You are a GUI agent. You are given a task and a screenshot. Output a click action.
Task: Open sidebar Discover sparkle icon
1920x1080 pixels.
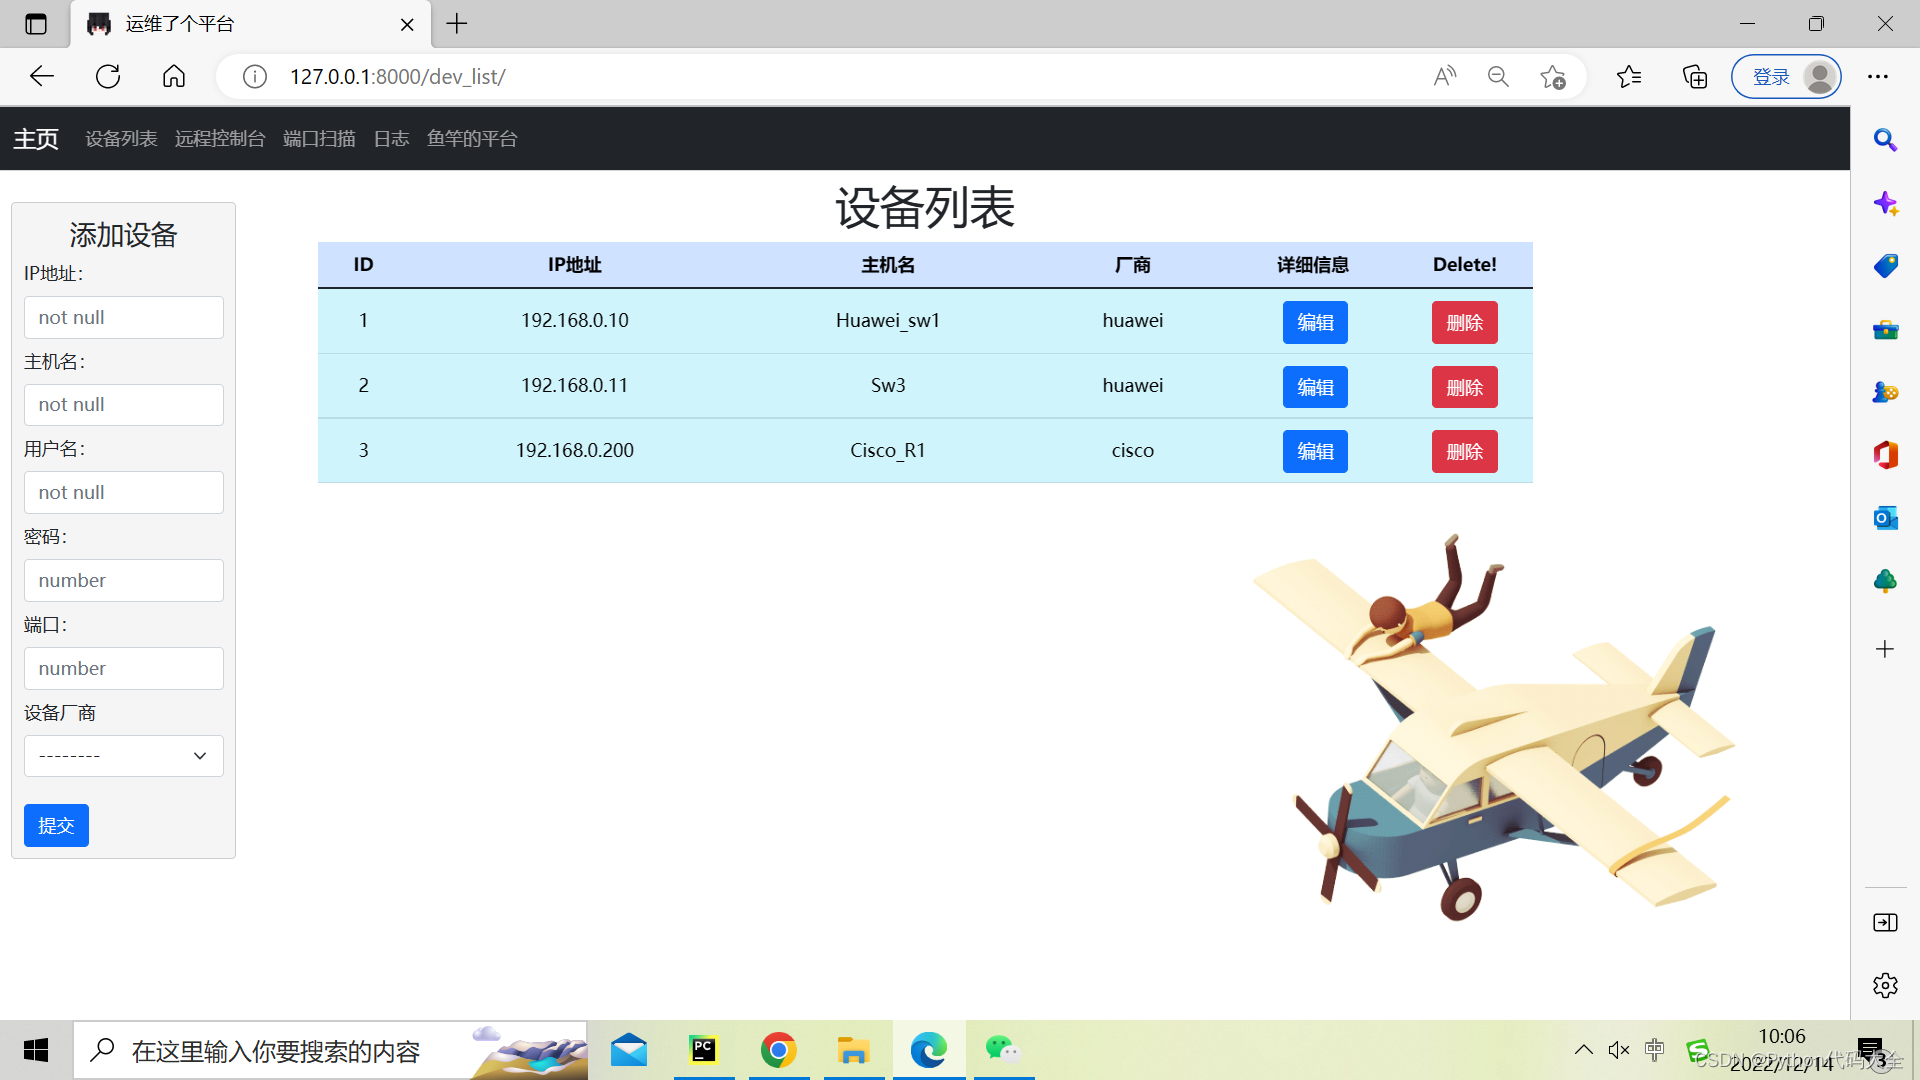click(x=1885, y=204)
